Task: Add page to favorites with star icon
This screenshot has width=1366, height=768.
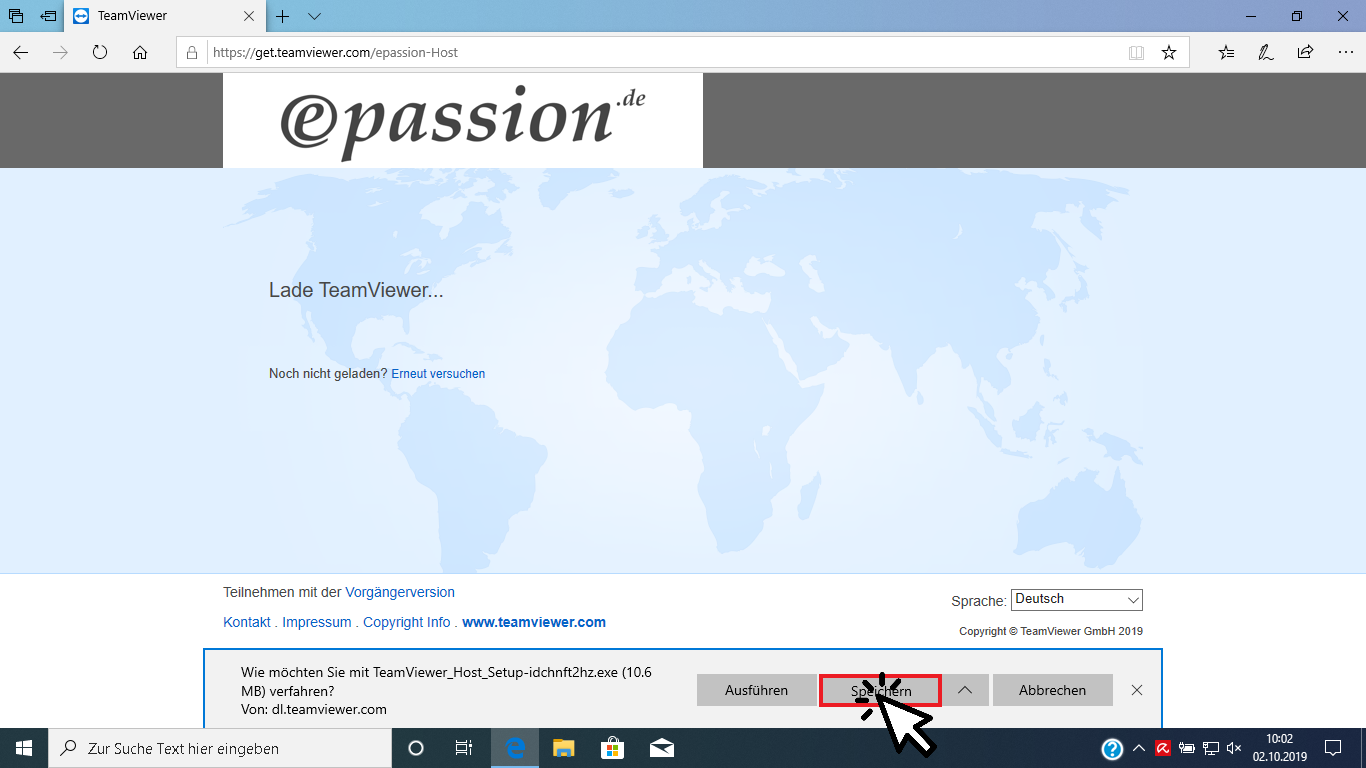Action: (x=1169, y=52)
